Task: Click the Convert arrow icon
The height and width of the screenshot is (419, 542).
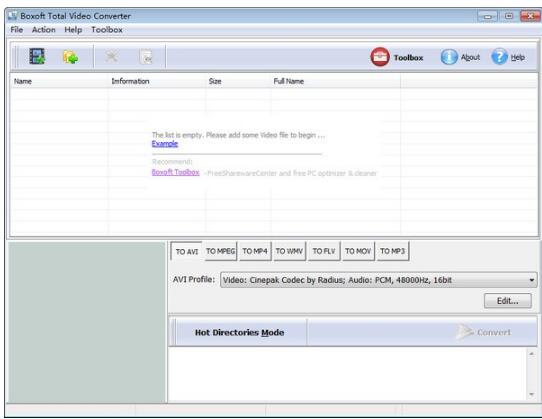Action: [464, 332]
